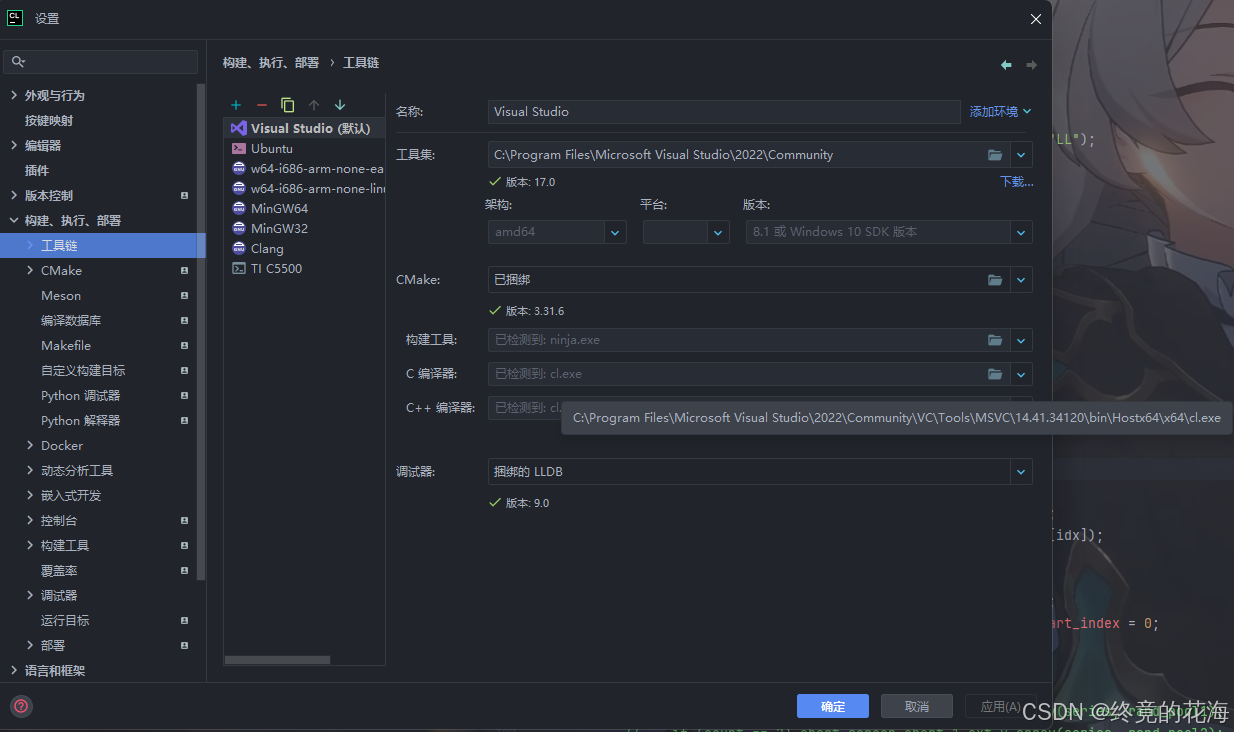Click the 应用(A) button

click(x=1000, y=706)
